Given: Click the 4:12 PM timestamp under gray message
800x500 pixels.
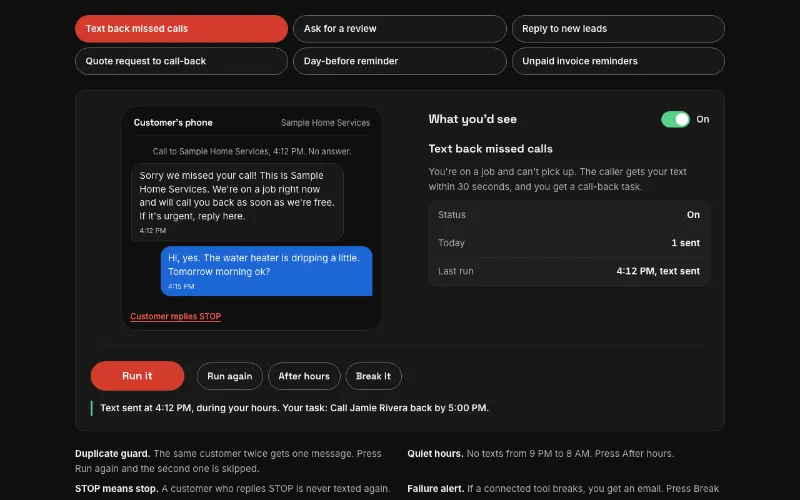Looking at the screenshot, I should tap(153, 231).
